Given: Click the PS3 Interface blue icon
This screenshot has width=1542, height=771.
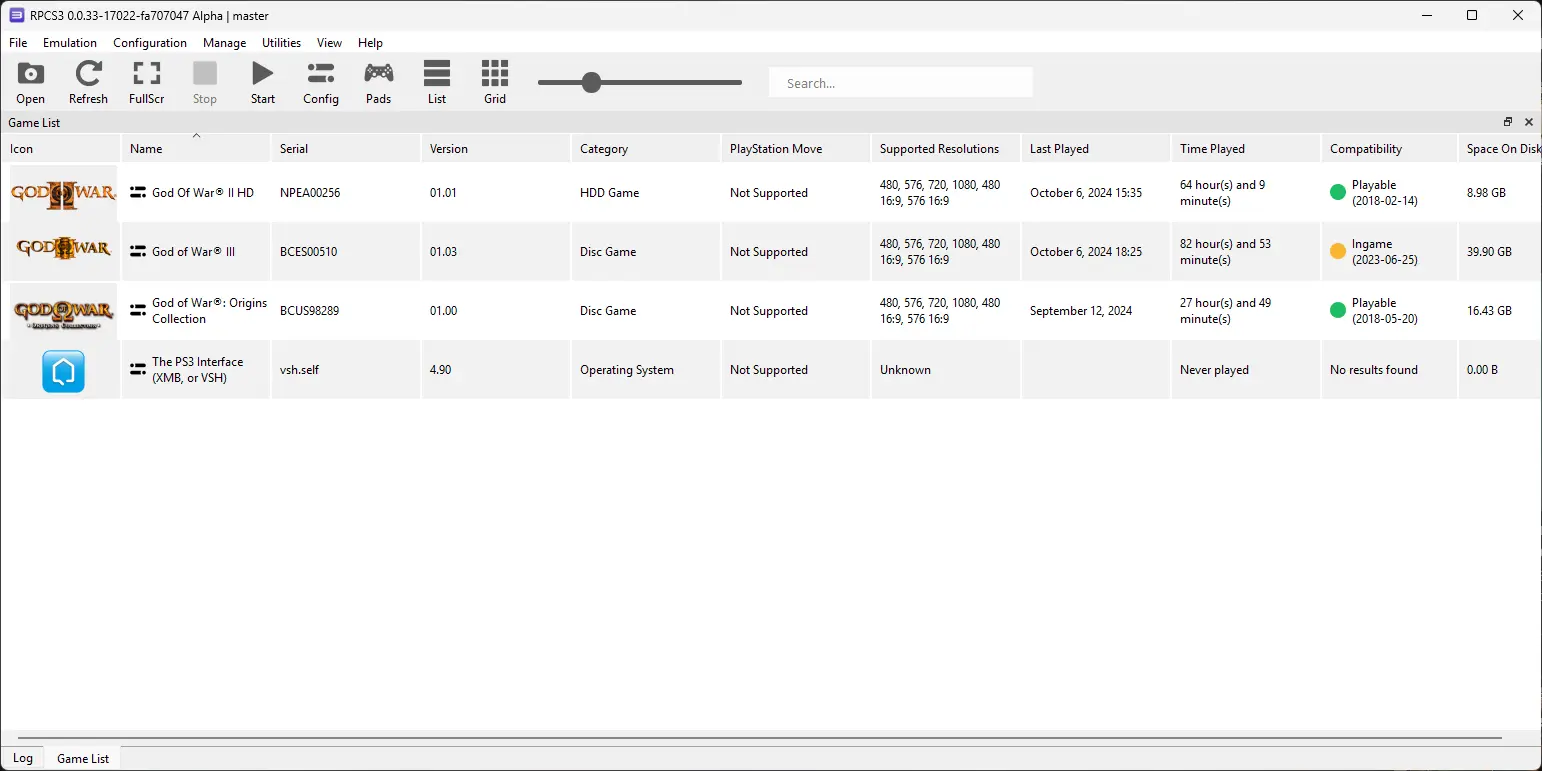Looking at the screenshot, I should coord(63,371).
